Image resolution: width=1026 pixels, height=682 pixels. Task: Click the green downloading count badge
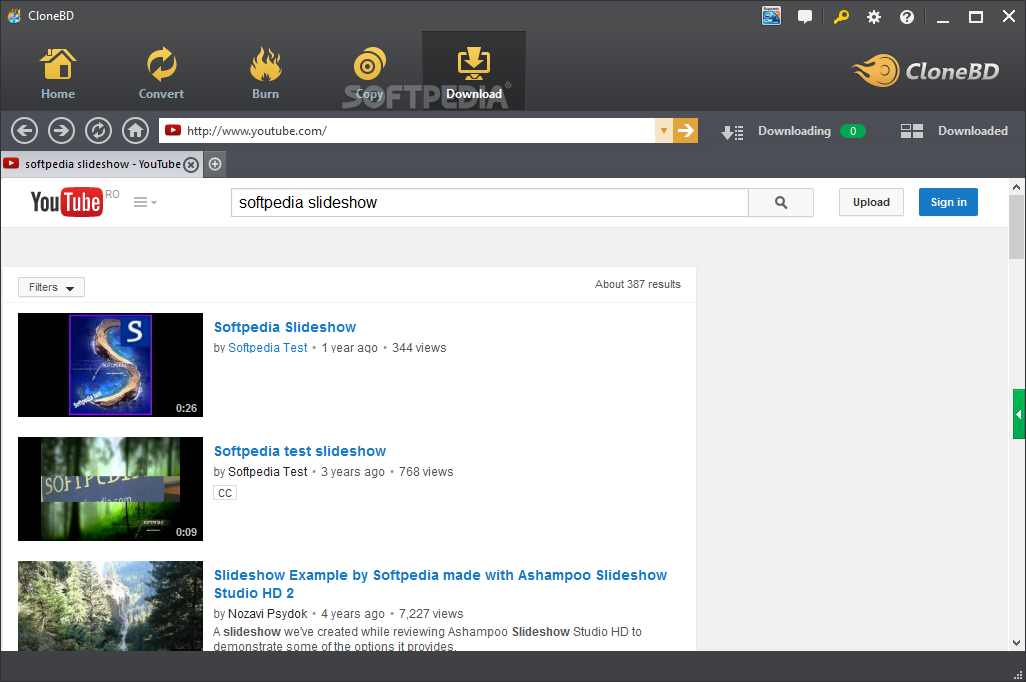[853, 131]
